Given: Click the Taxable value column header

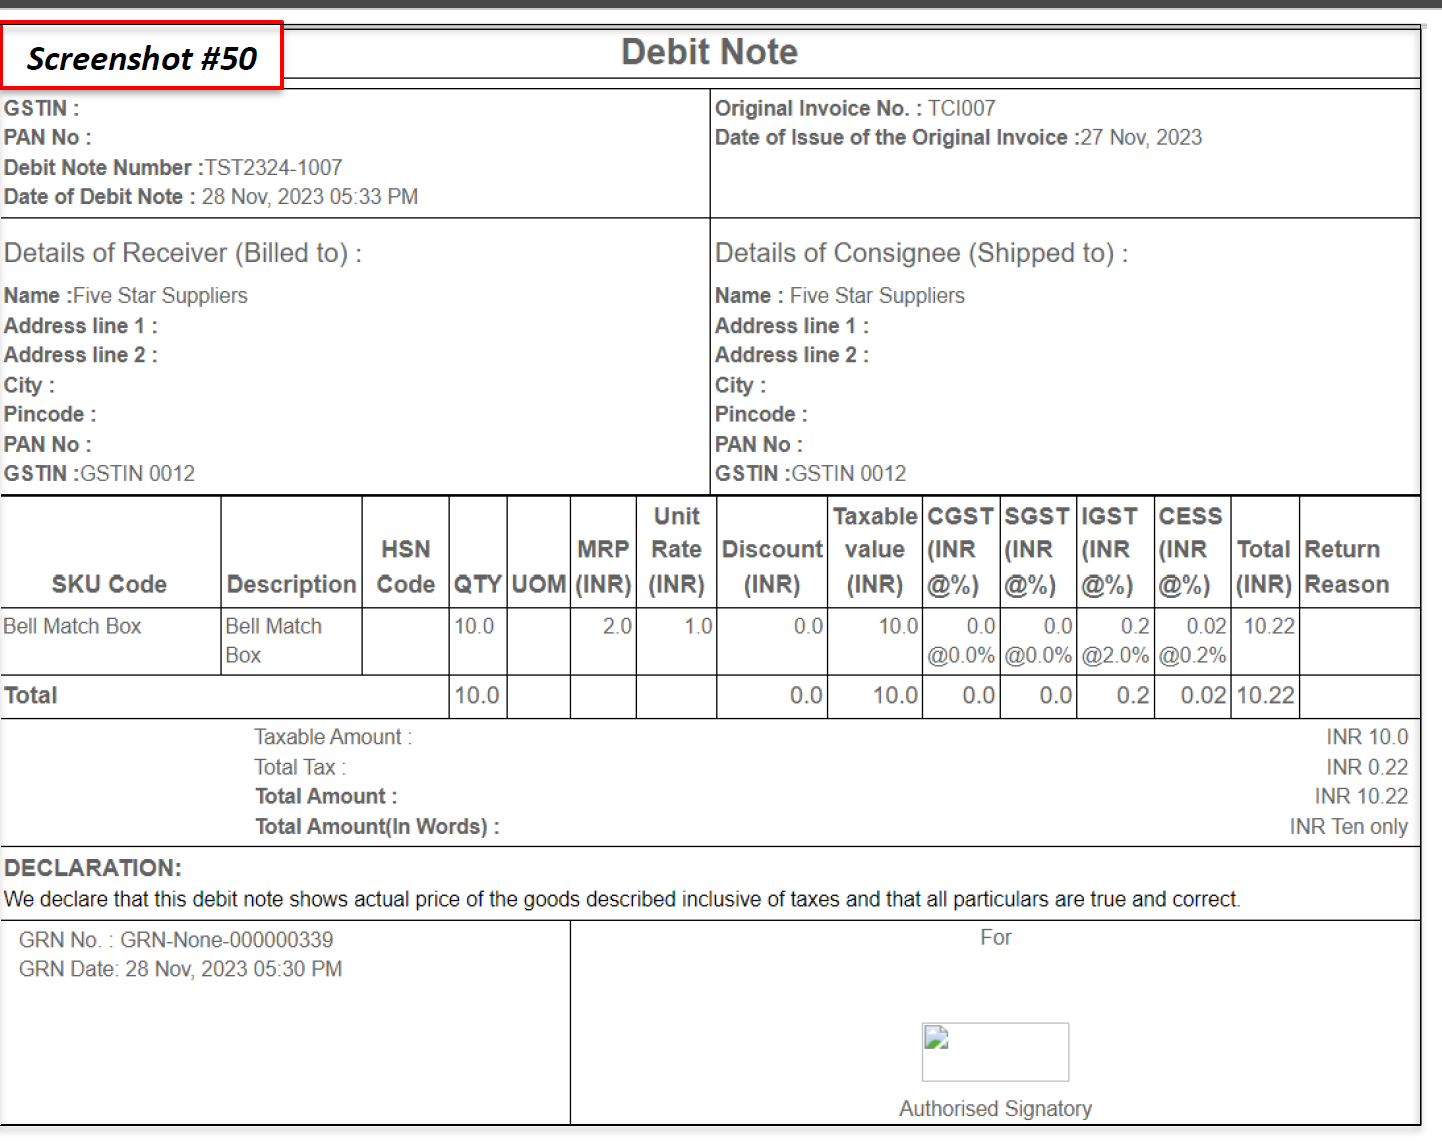Looking at the screenshot, I should (x=874, y=550).
